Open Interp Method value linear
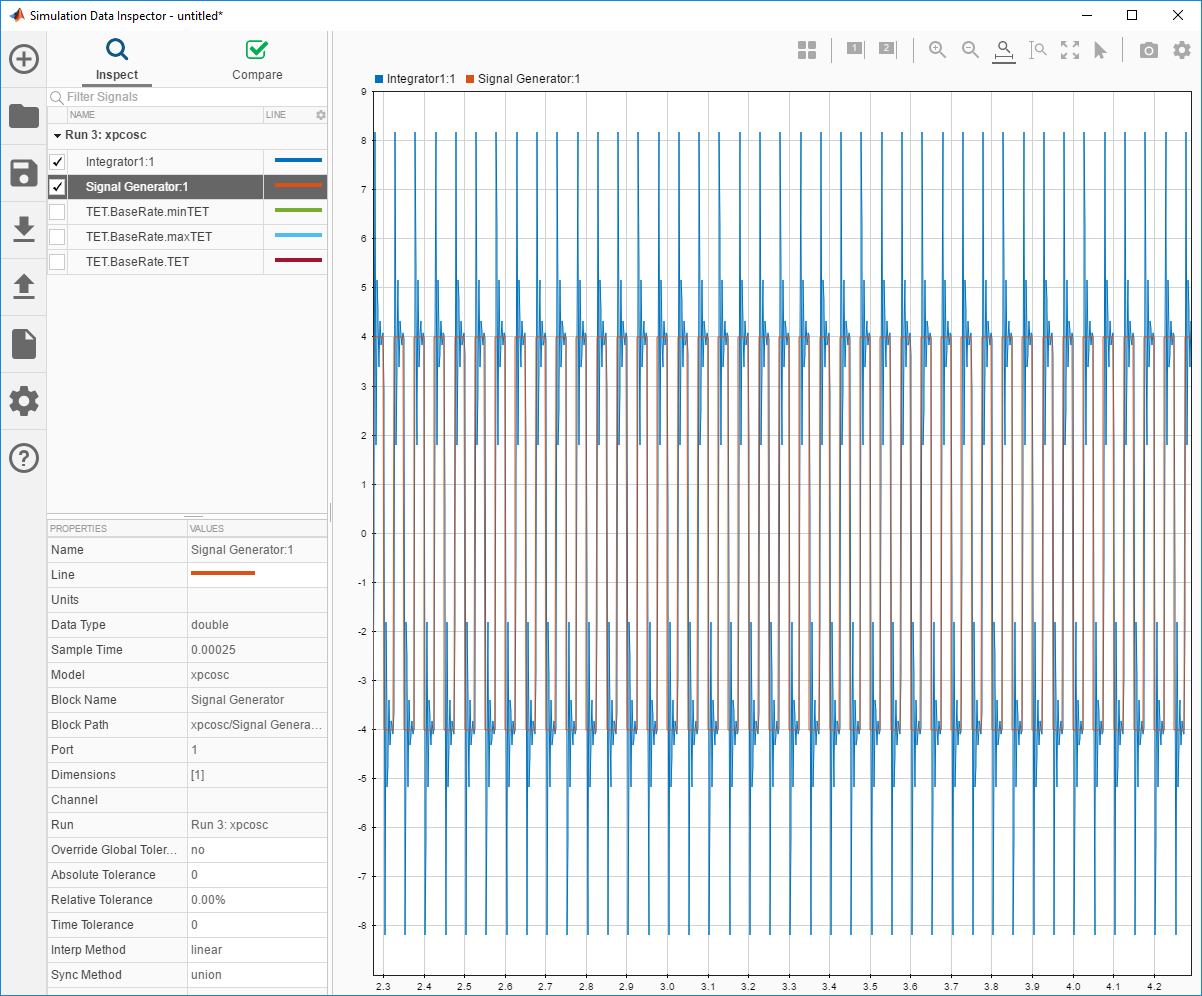Screen dimensions: 1202x996 [256, 950]
